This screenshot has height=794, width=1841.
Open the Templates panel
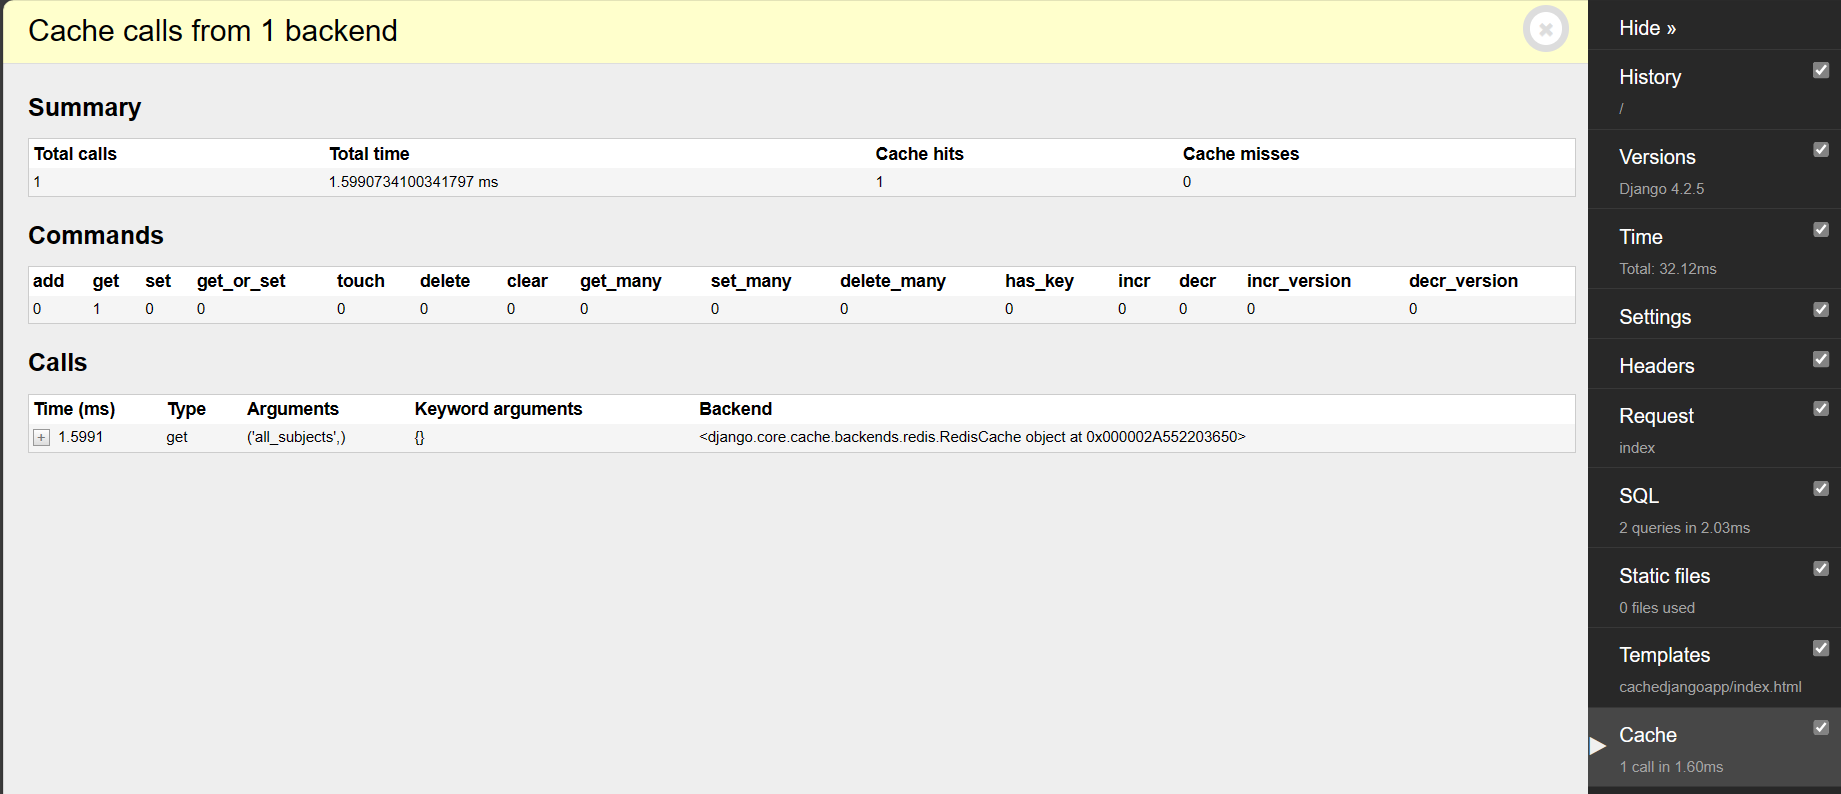pos(1664,655)
